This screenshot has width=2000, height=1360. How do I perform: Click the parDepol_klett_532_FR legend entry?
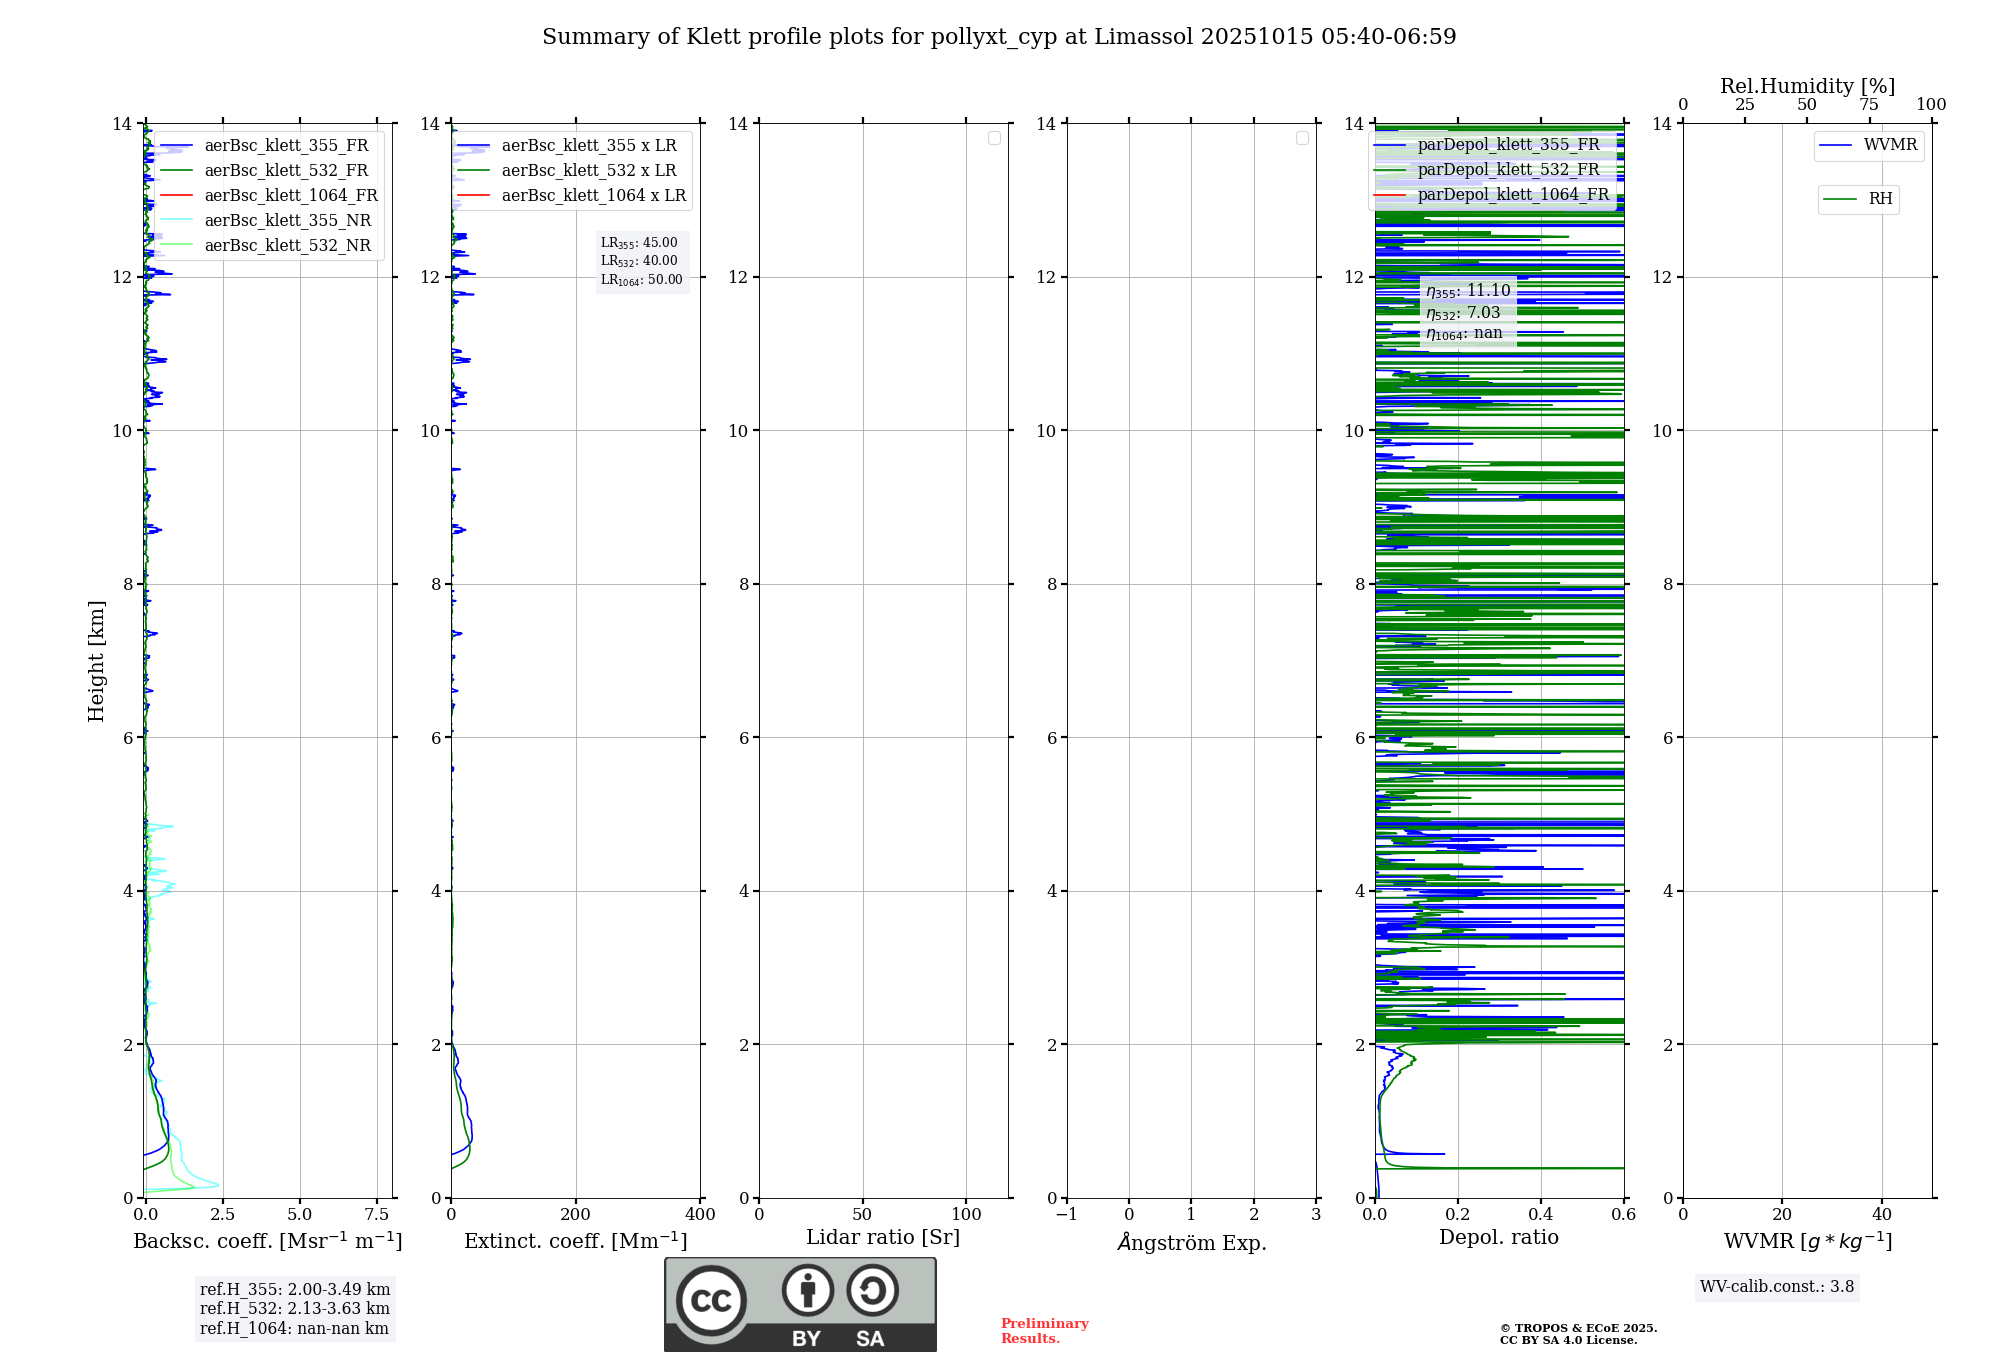point(1508,170)
